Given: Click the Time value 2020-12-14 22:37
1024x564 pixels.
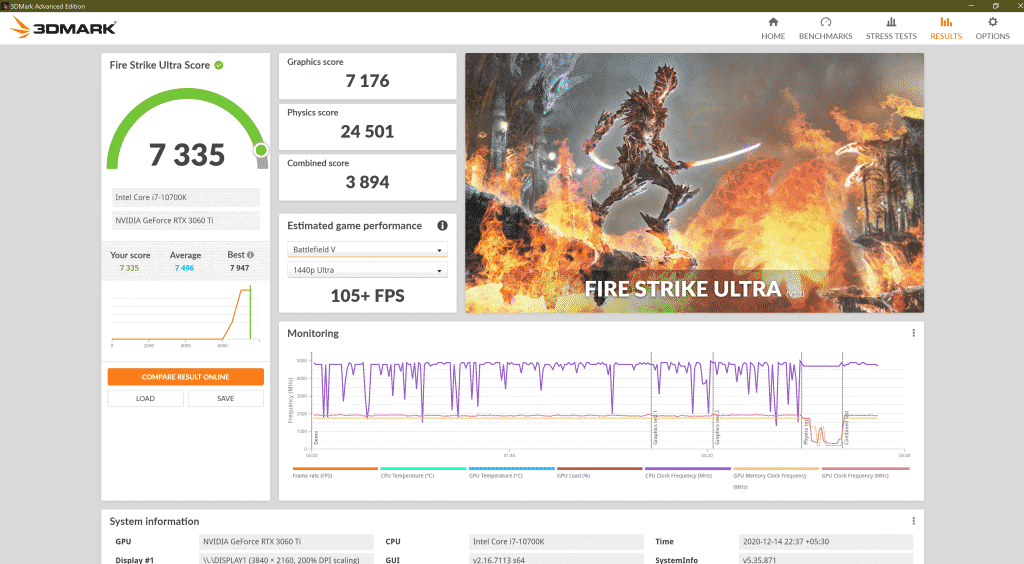Looking at the screenshot, I should (825, 541).
